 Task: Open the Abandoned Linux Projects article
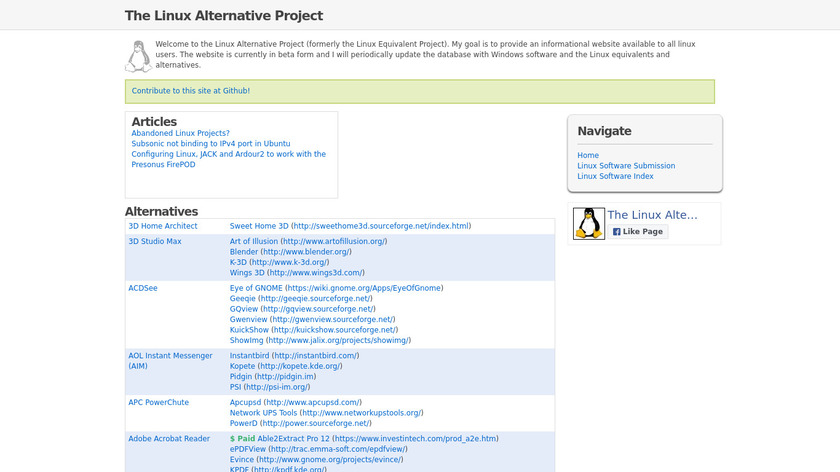pyautogui.click(x=180, y=133)
